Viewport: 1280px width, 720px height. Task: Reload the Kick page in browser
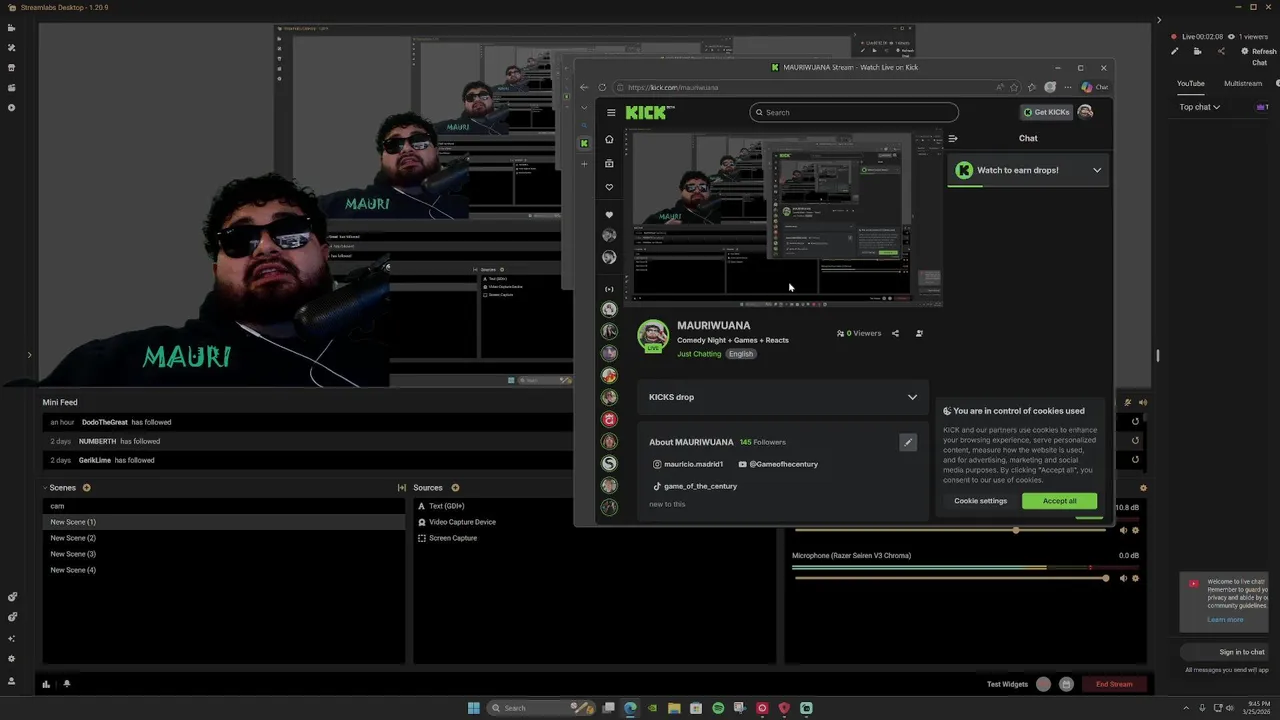click(x=603, y=87)
